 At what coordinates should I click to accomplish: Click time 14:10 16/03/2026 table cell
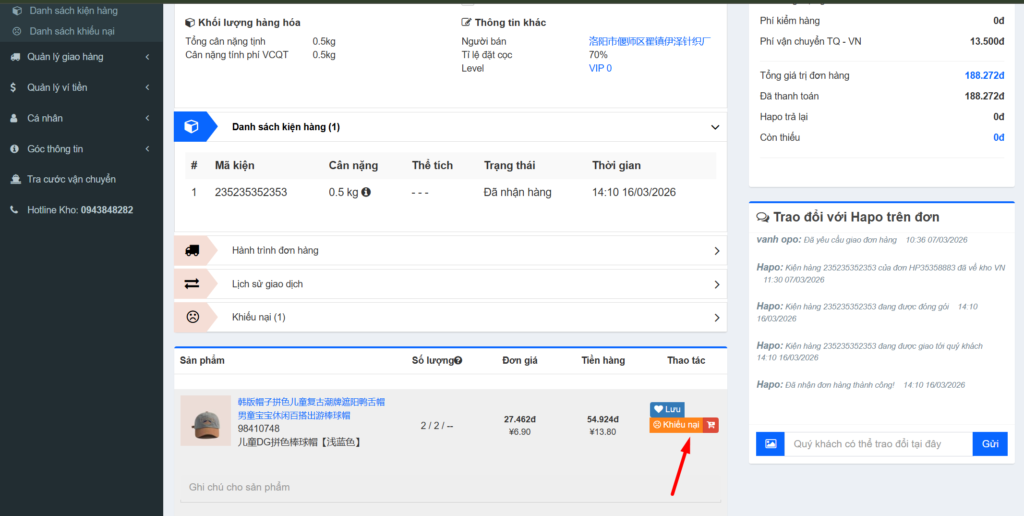(x=633, y=193)
